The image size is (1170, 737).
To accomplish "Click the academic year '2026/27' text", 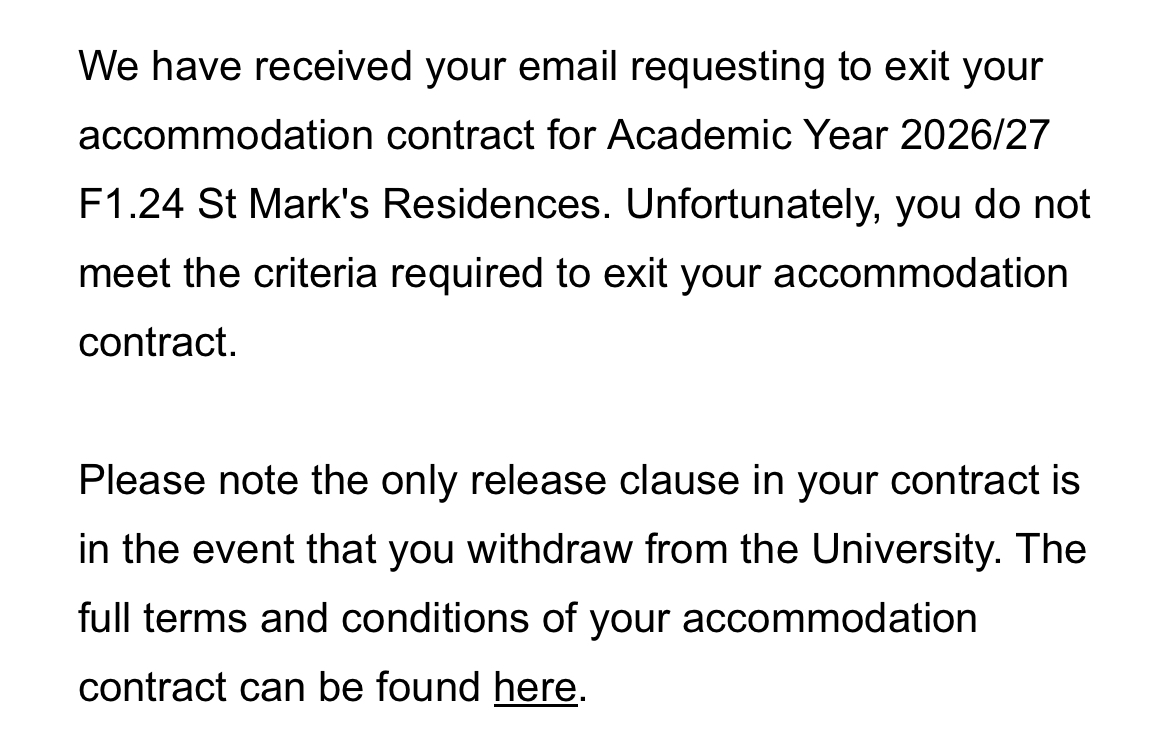I will coord(974,136).
